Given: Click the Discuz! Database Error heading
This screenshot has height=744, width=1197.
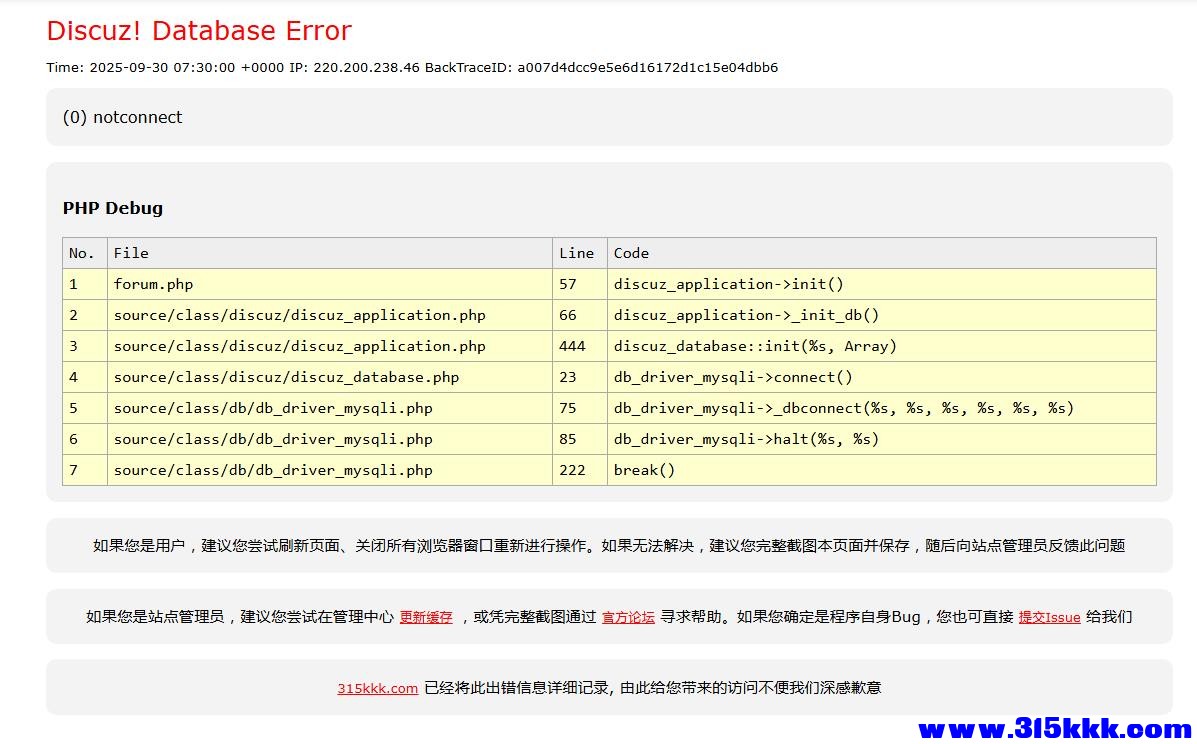Looking at the screenshot, I should tap(199, 31).
